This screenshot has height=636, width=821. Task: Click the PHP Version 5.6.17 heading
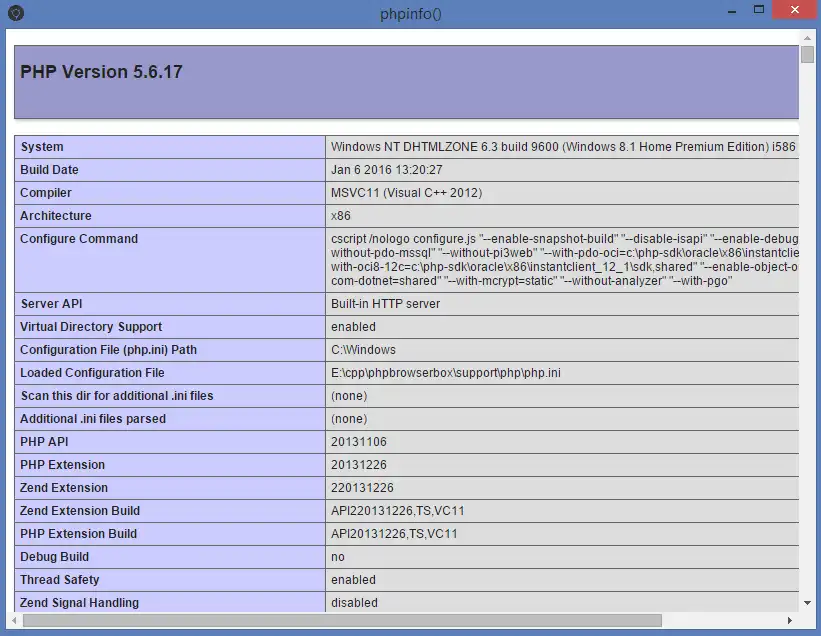pyautogui.click(x=101, y=72)
